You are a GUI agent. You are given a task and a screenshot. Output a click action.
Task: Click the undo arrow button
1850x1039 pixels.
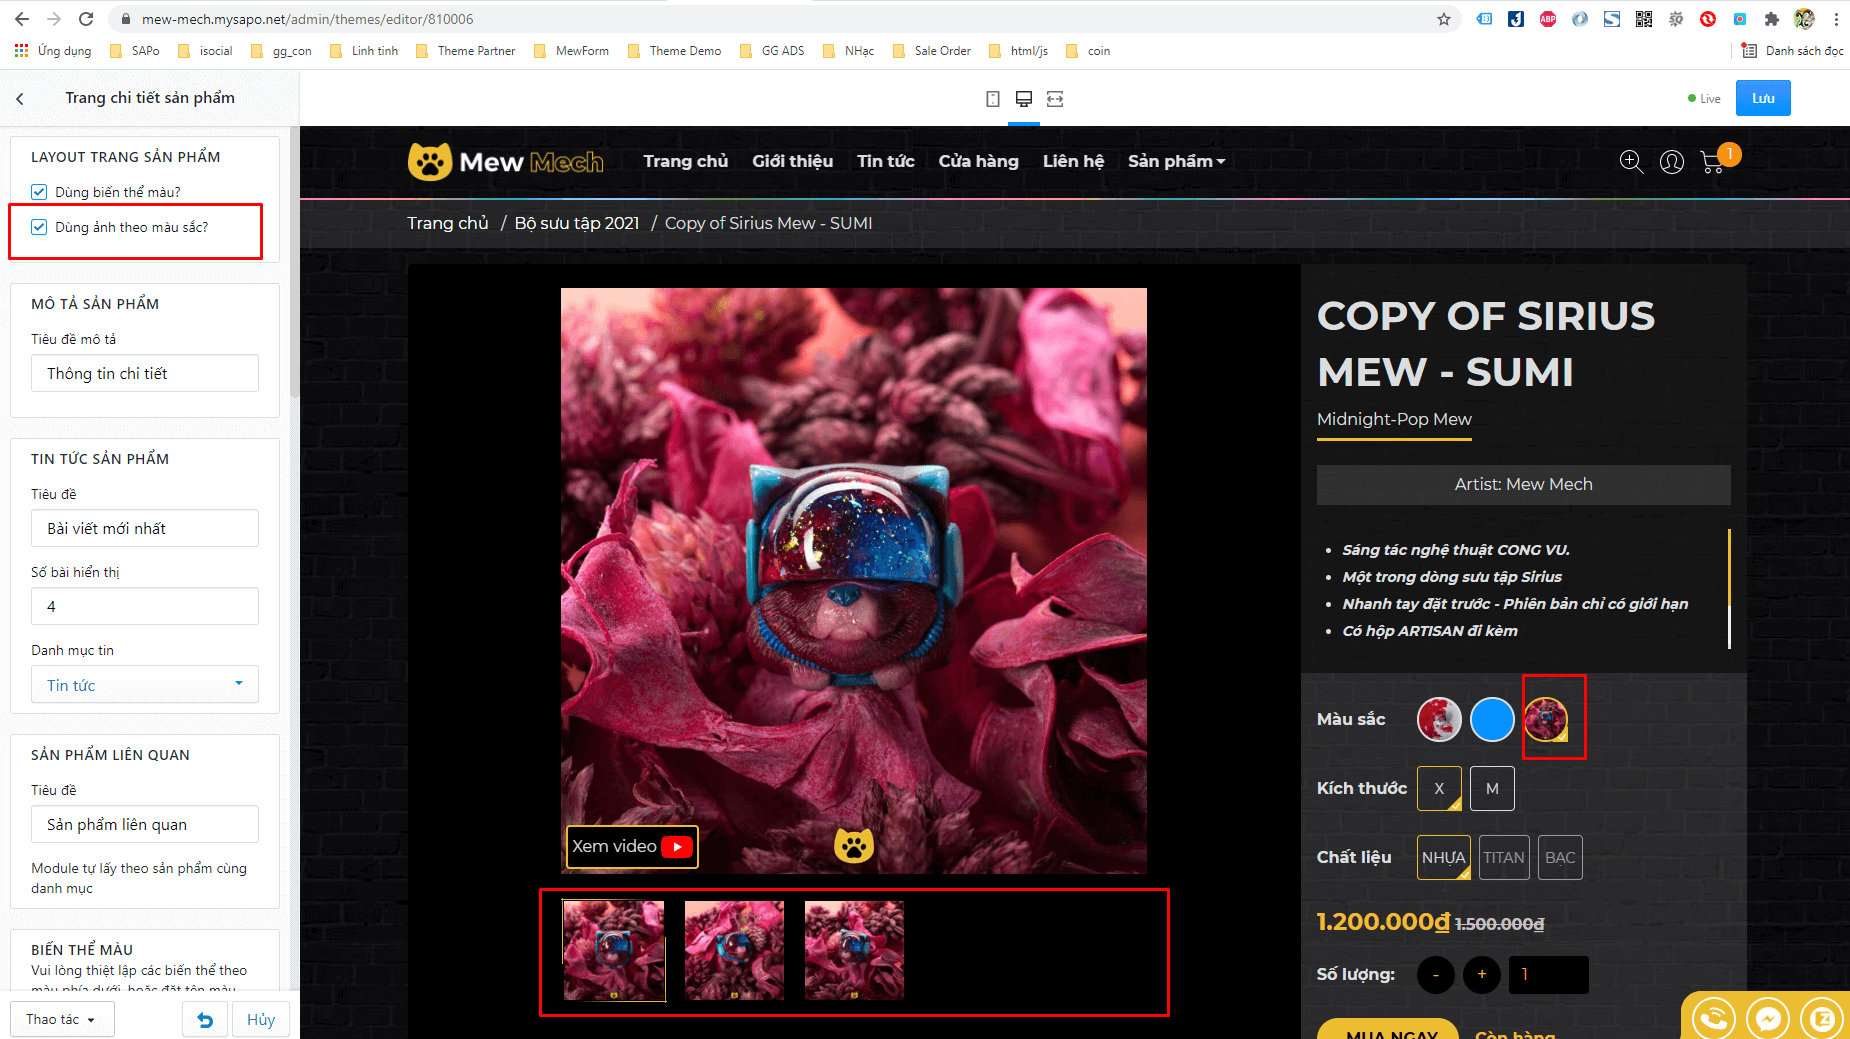205,1020
